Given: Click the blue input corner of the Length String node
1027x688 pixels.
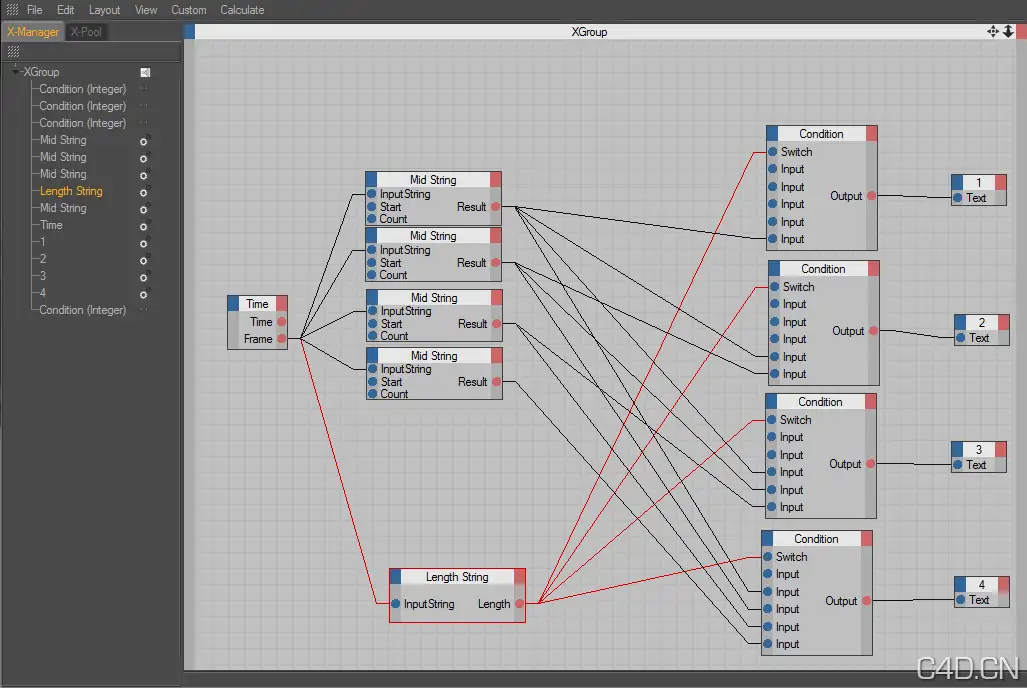Looking at the screenshot, I should (396, 577).
